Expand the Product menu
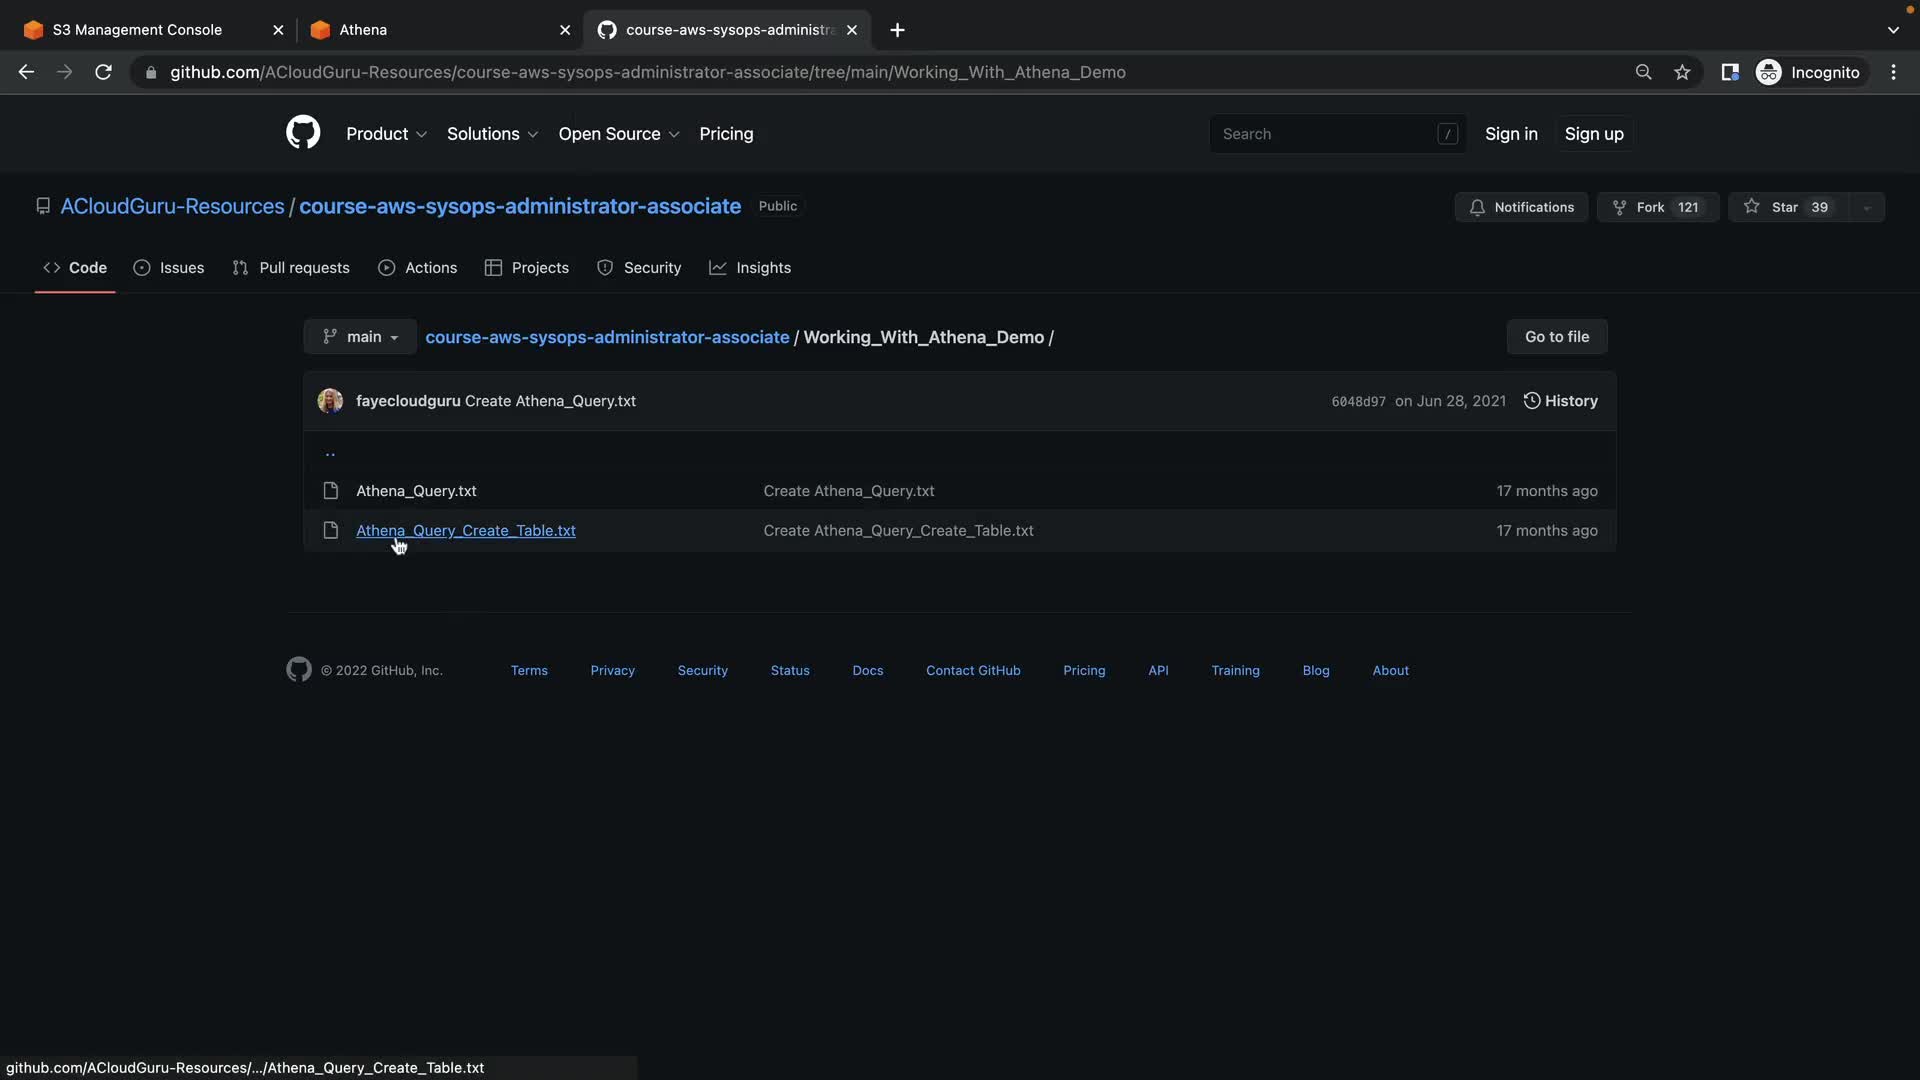This screenshot has height=1080, width=1920. click(386, 134)
